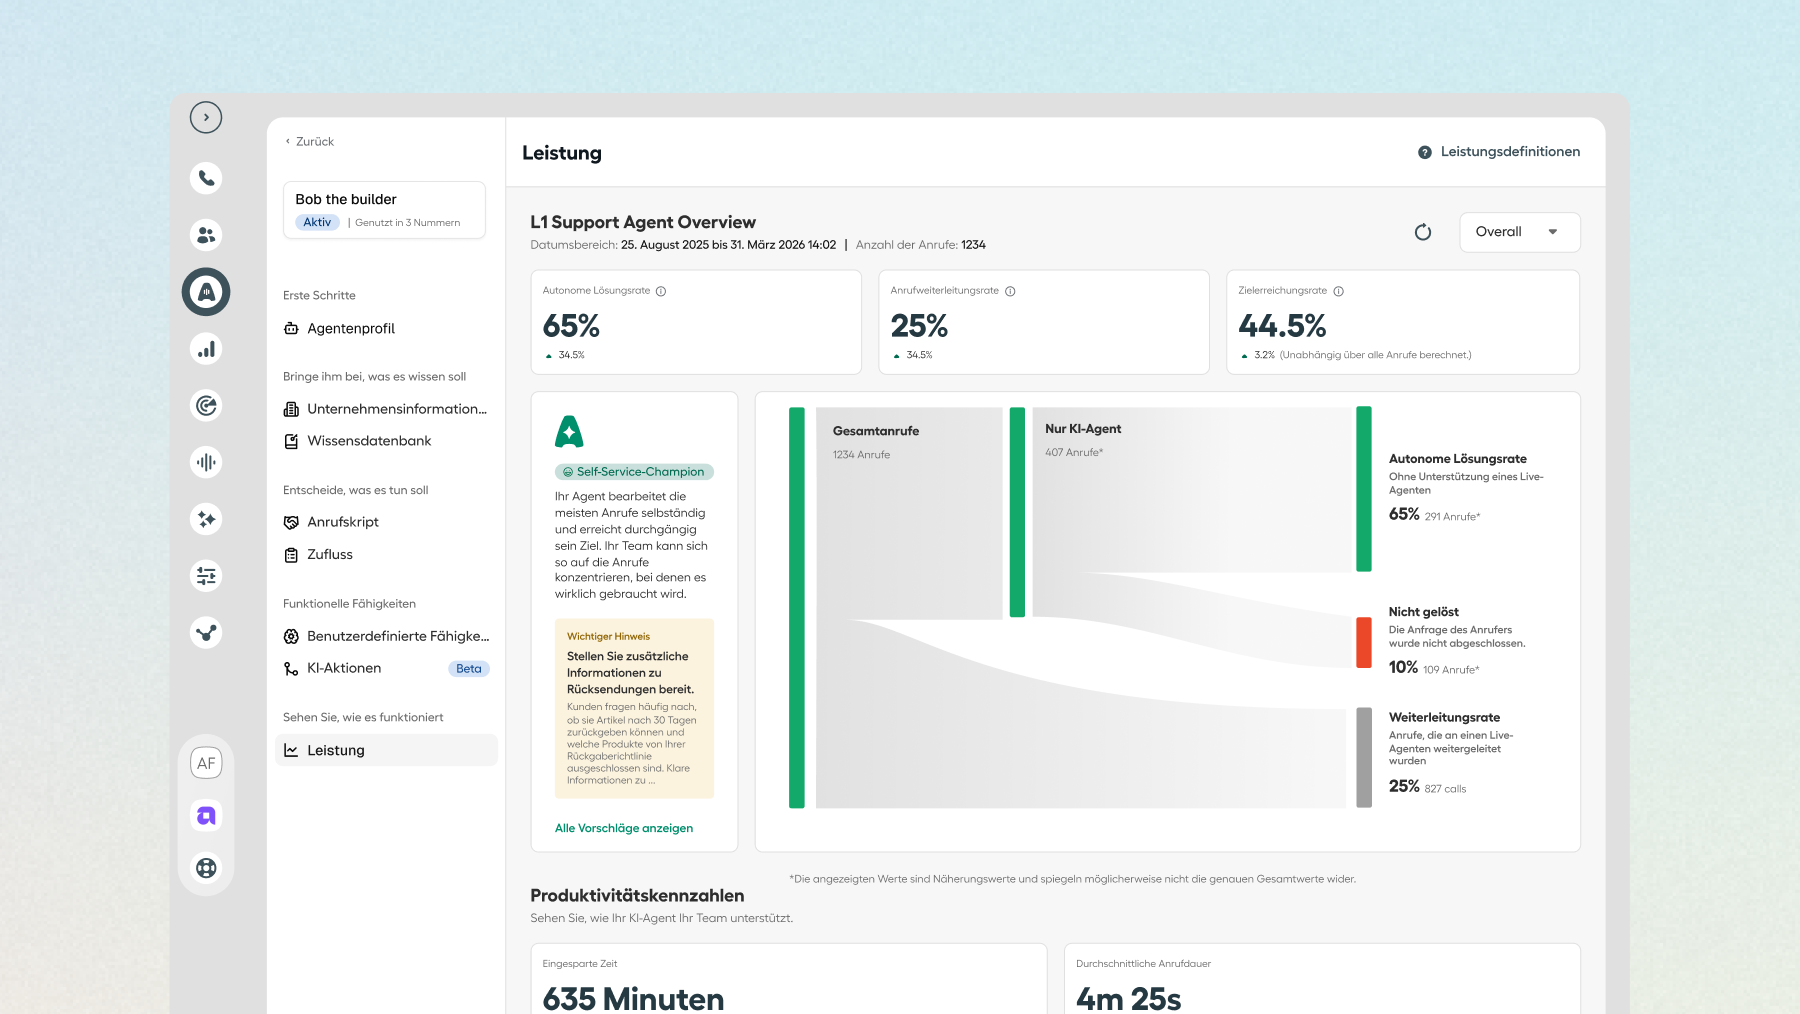Open the bar chart analytics sidebar icon
This screenshot has height=1014, width=1800.
click(x=206, y=349)
